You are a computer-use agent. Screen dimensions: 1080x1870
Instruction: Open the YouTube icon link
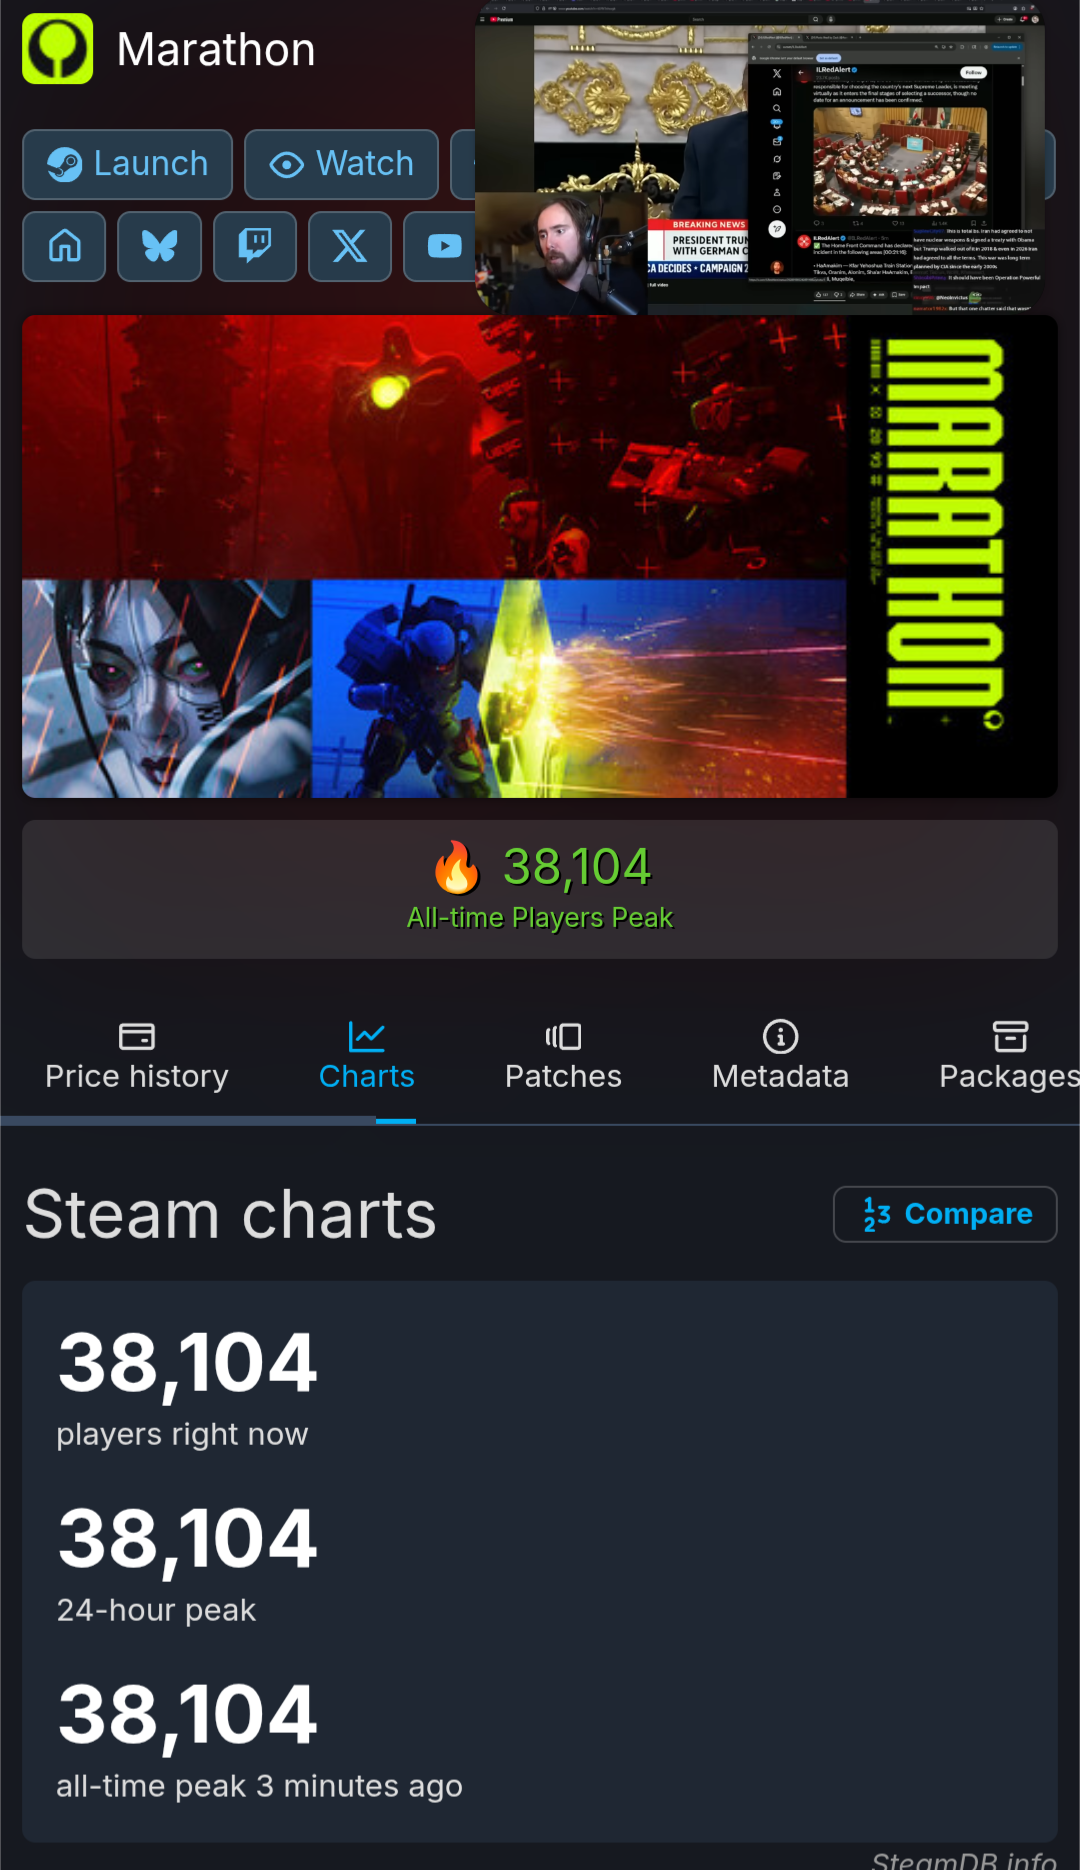pyautogui.click(x=440, y=246)
